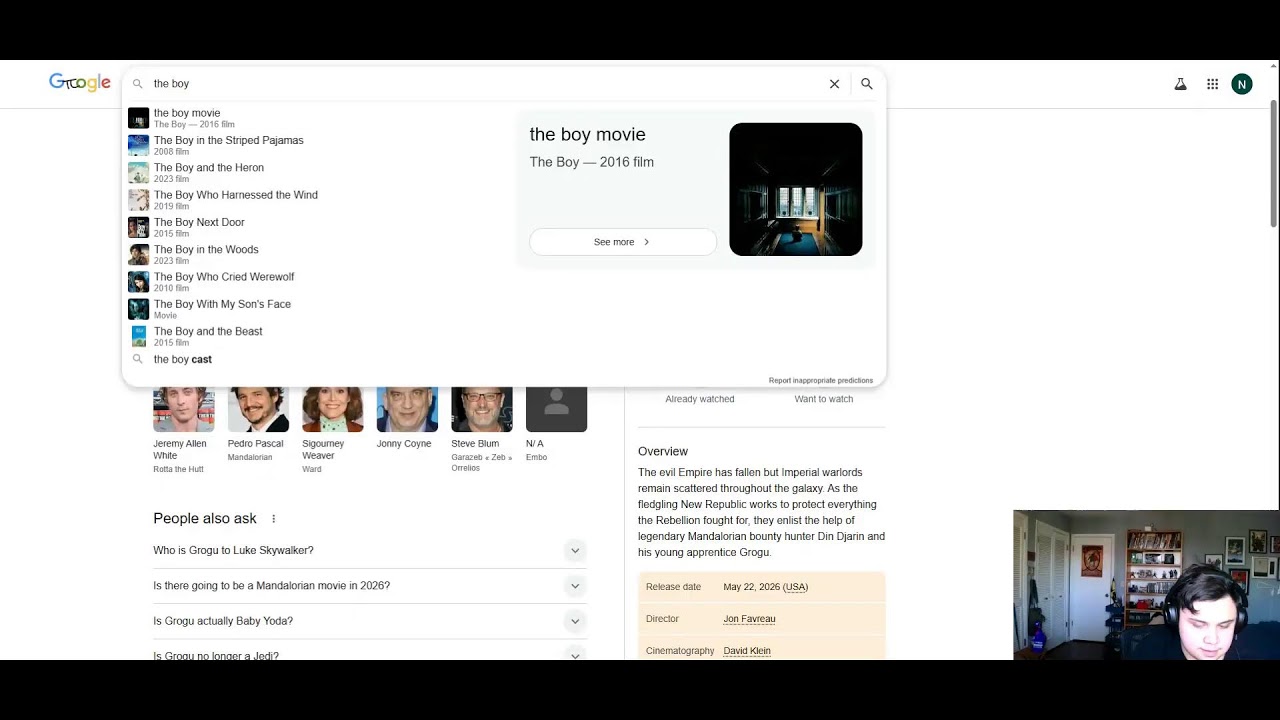
Task: Click magnifier icon beside 'the boy cast'
Action: (138, 359)
